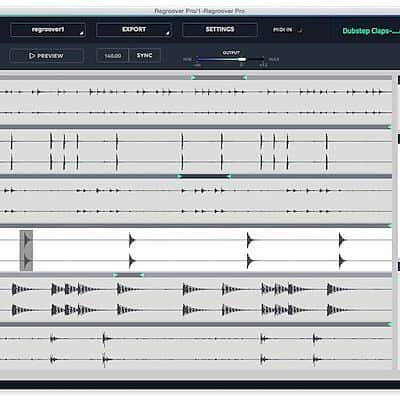Image resolution: width=400 pixels, height=400 pixels.
Task: Click loop range start handle on third layer
Action: coord(180,176)
